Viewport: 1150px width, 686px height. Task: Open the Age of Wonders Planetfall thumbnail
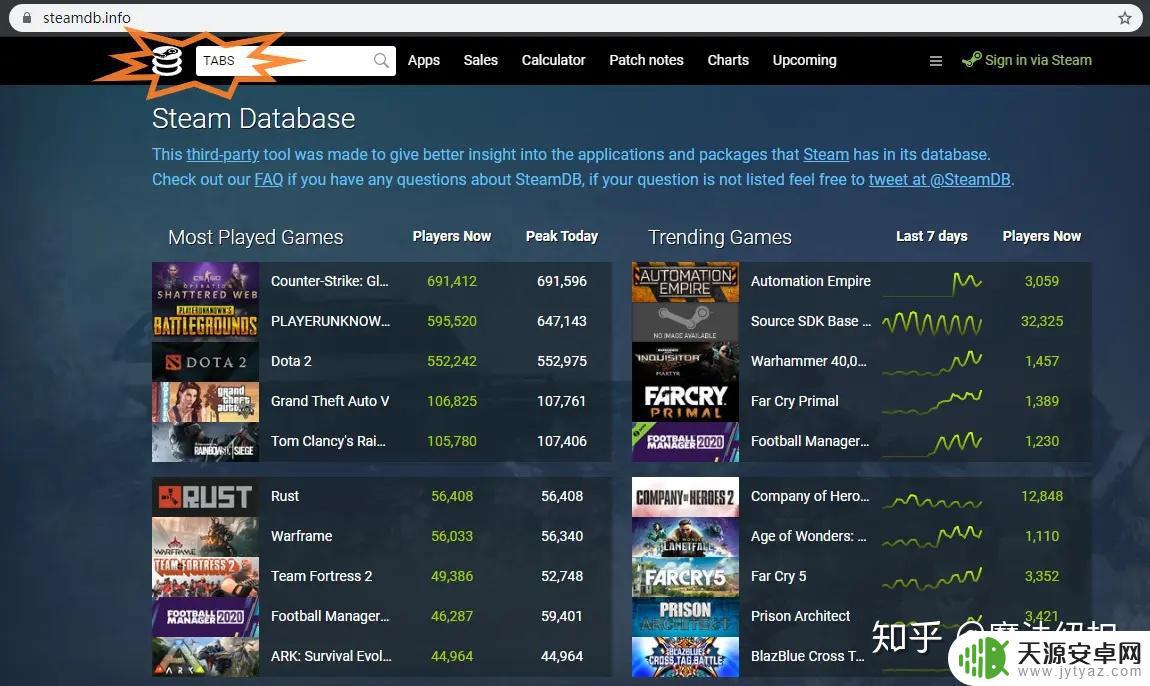coord(685,536)
